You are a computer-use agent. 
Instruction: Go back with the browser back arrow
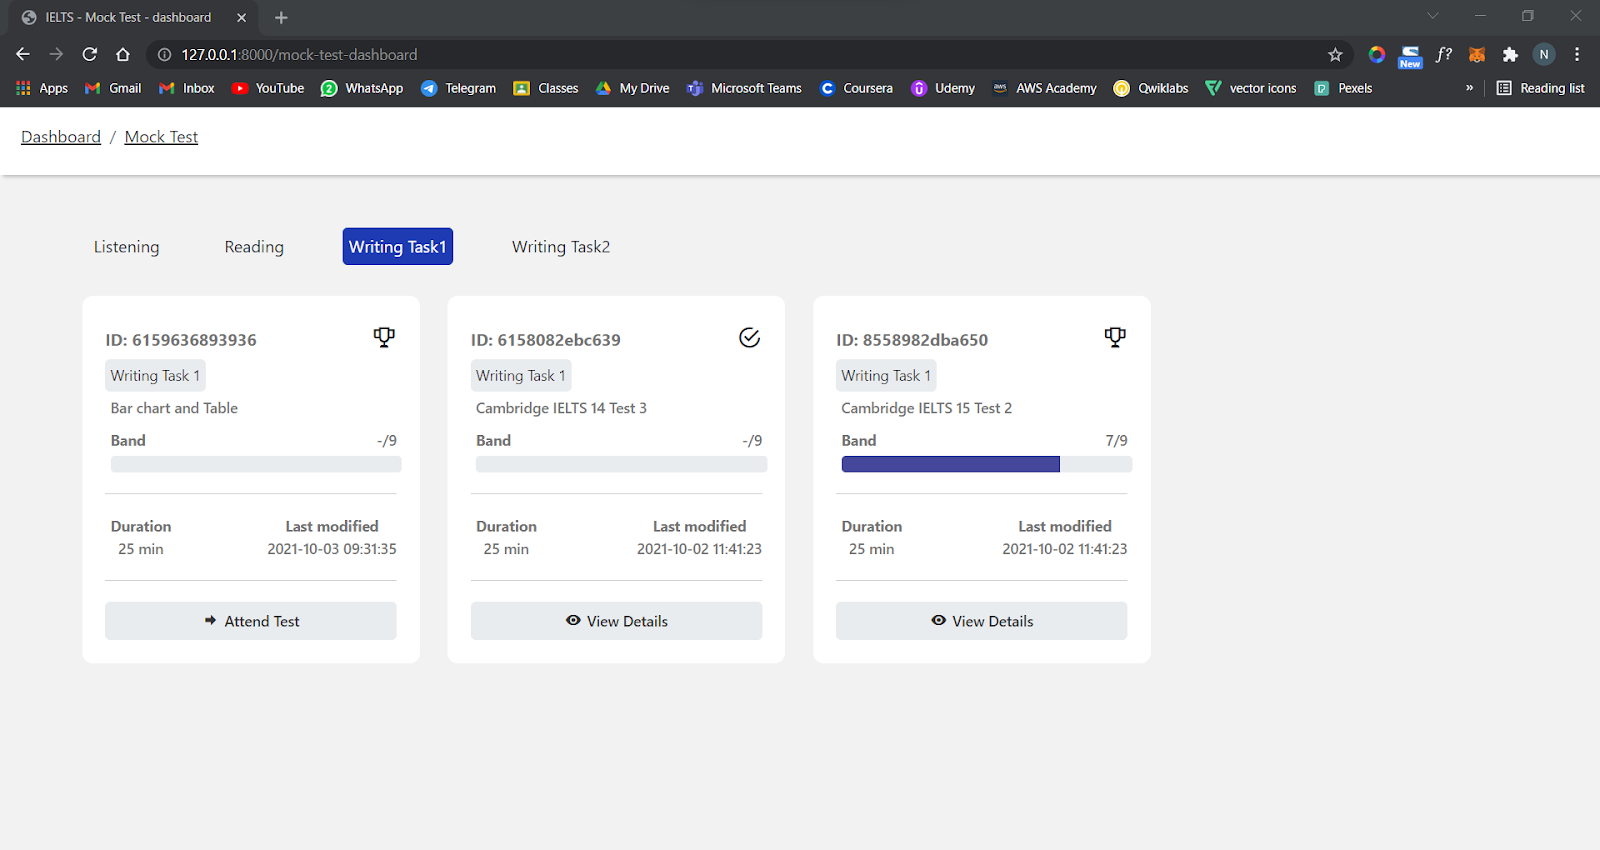(x=23, y=54)
